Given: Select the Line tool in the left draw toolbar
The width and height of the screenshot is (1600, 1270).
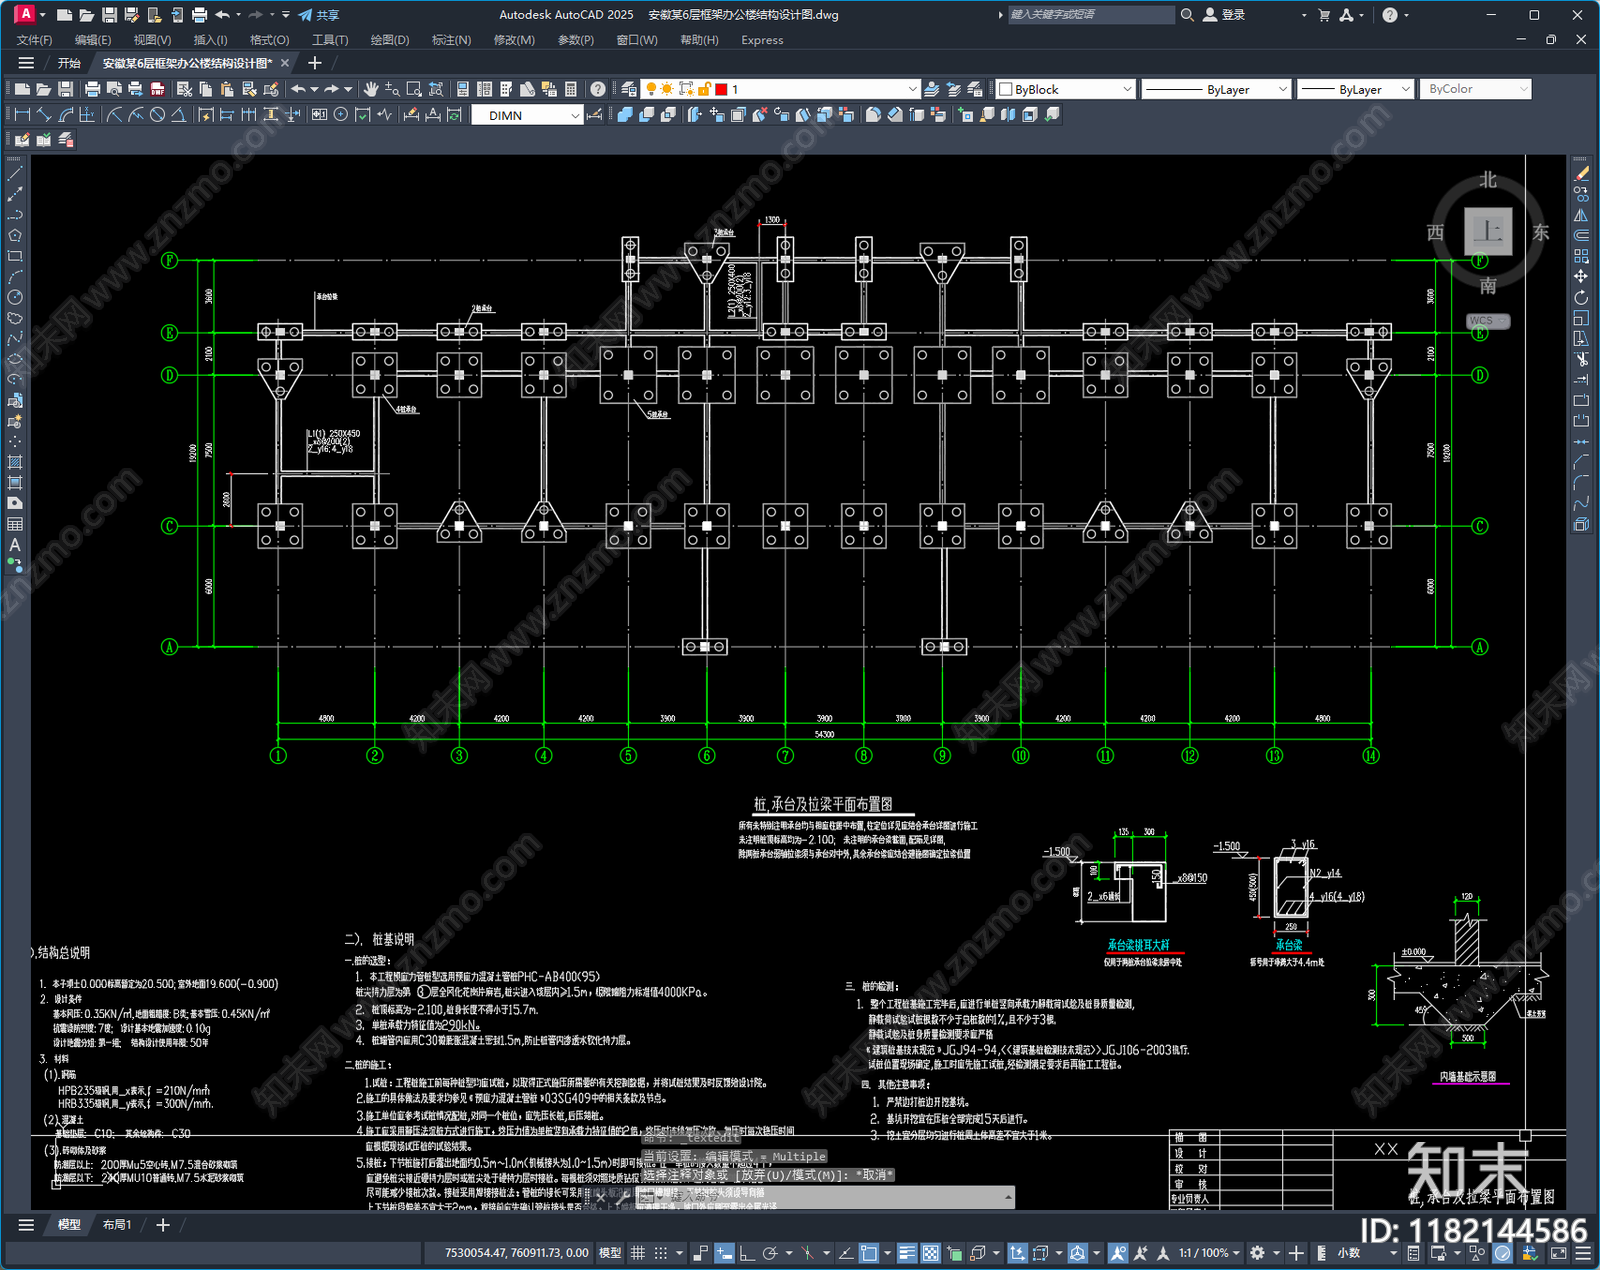Looking at the screenshot, I should [15, 174].
